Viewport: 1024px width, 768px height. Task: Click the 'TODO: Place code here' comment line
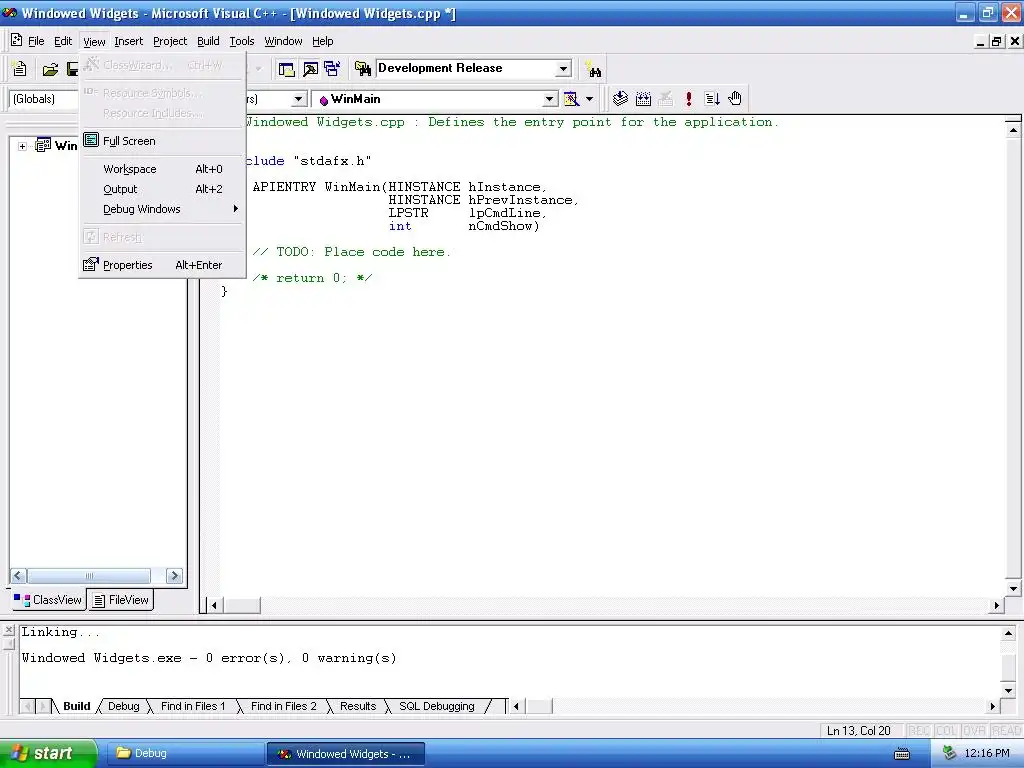point(351,252)
